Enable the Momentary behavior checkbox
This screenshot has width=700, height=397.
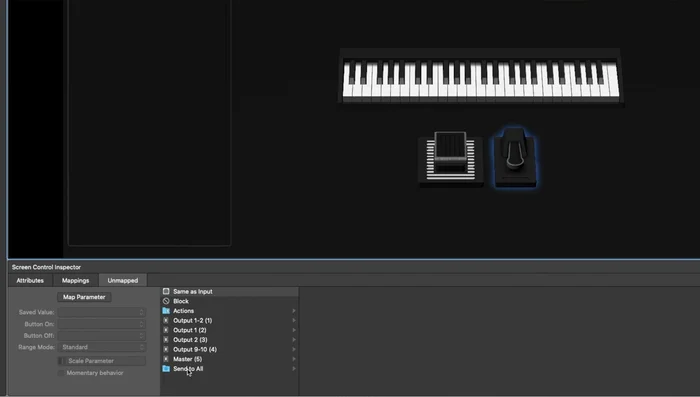coord(61,373)
